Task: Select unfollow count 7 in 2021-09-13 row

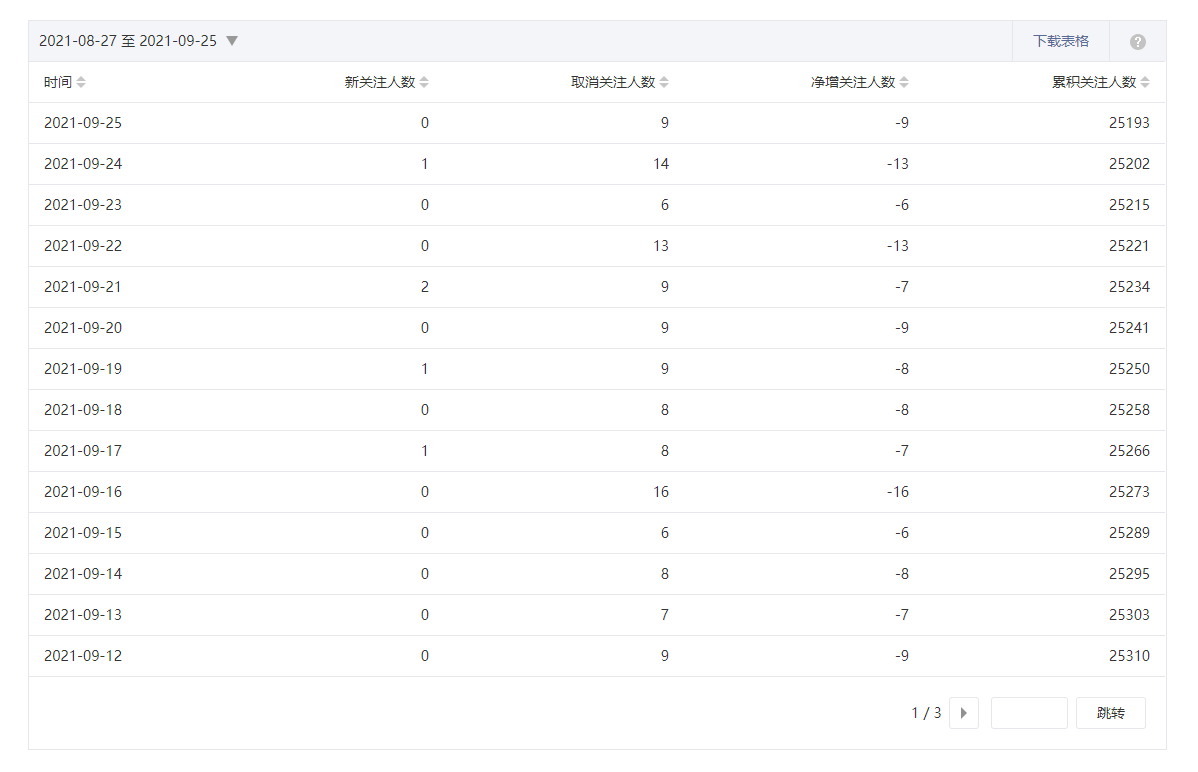Action: 665,615
